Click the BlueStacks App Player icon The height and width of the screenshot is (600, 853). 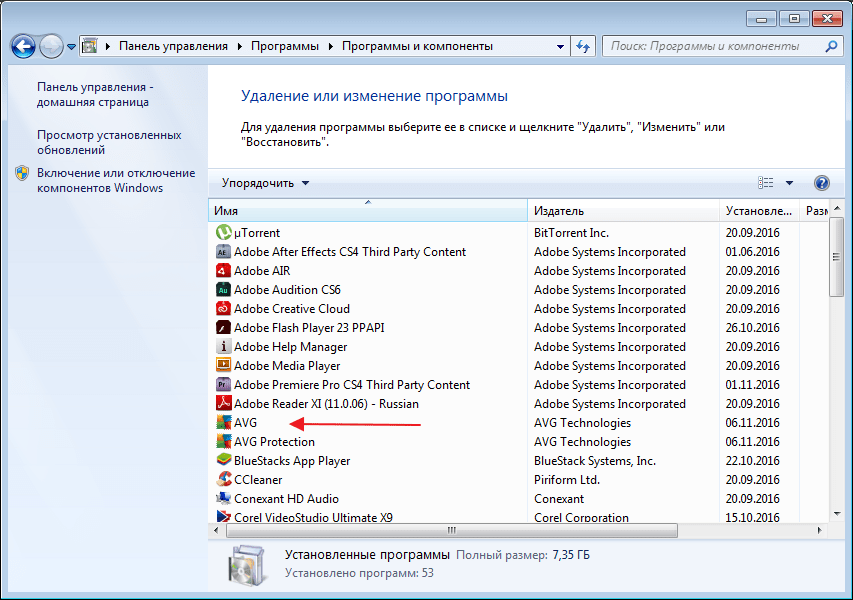[x=224, y=460]
